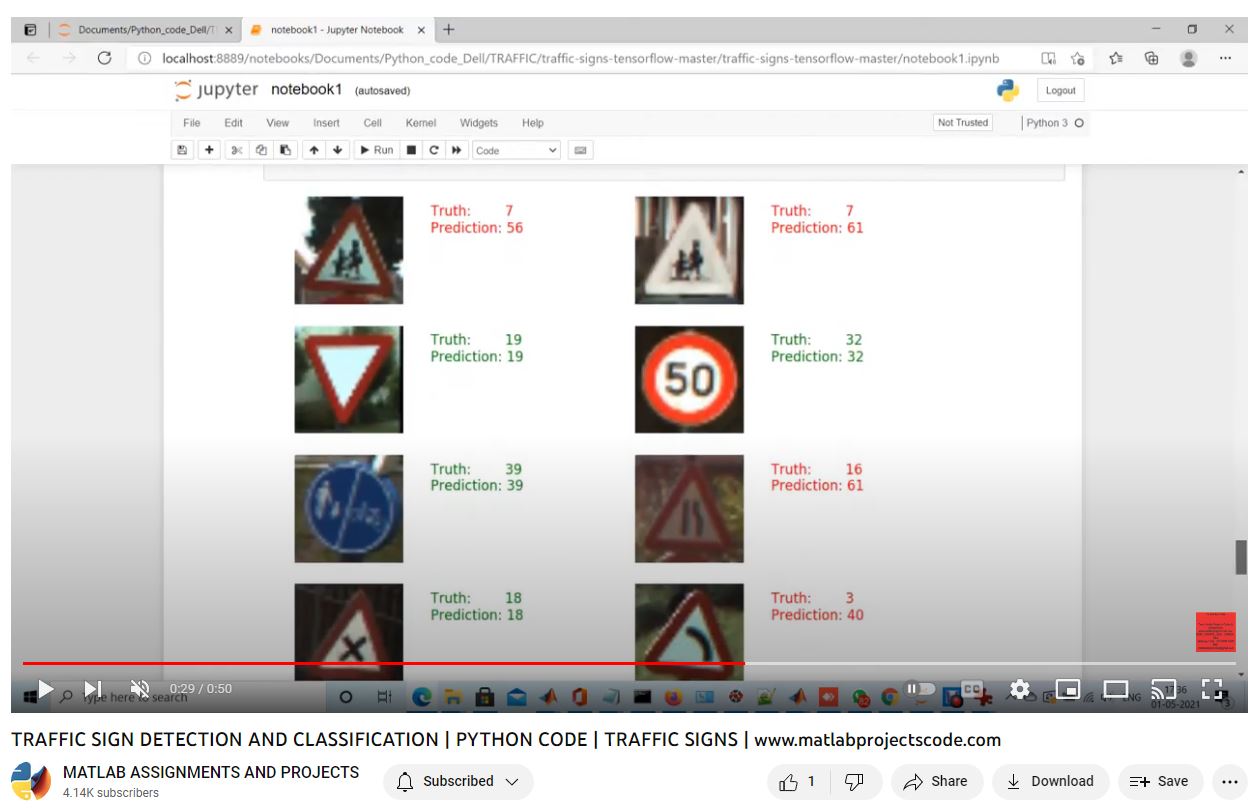The image size is (1258, 809).
Task: Add this page to browser favorites
Action: [x=1078, y=58]
